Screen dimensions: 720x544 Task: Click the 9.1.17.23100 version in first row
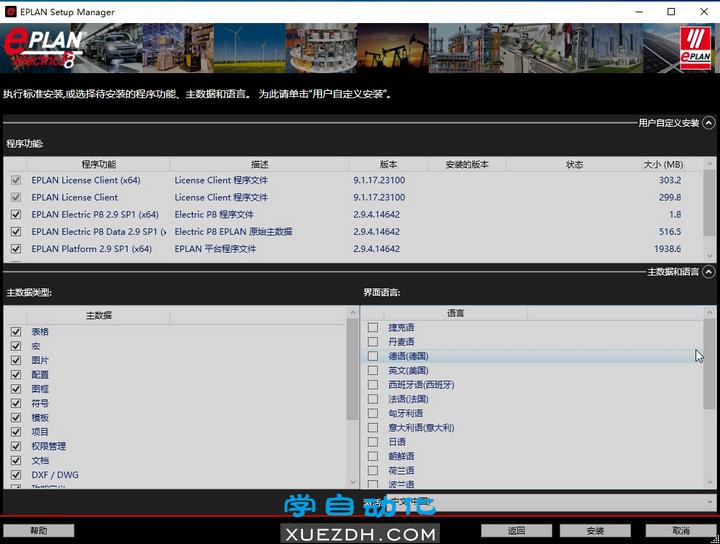tap(379, 180)
